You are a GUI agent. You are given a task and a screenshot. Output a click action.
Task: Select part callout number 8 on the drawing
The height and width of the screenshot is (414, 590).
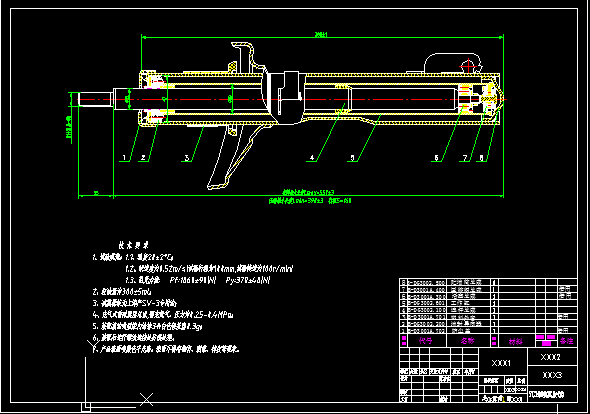tap(481, 158)
